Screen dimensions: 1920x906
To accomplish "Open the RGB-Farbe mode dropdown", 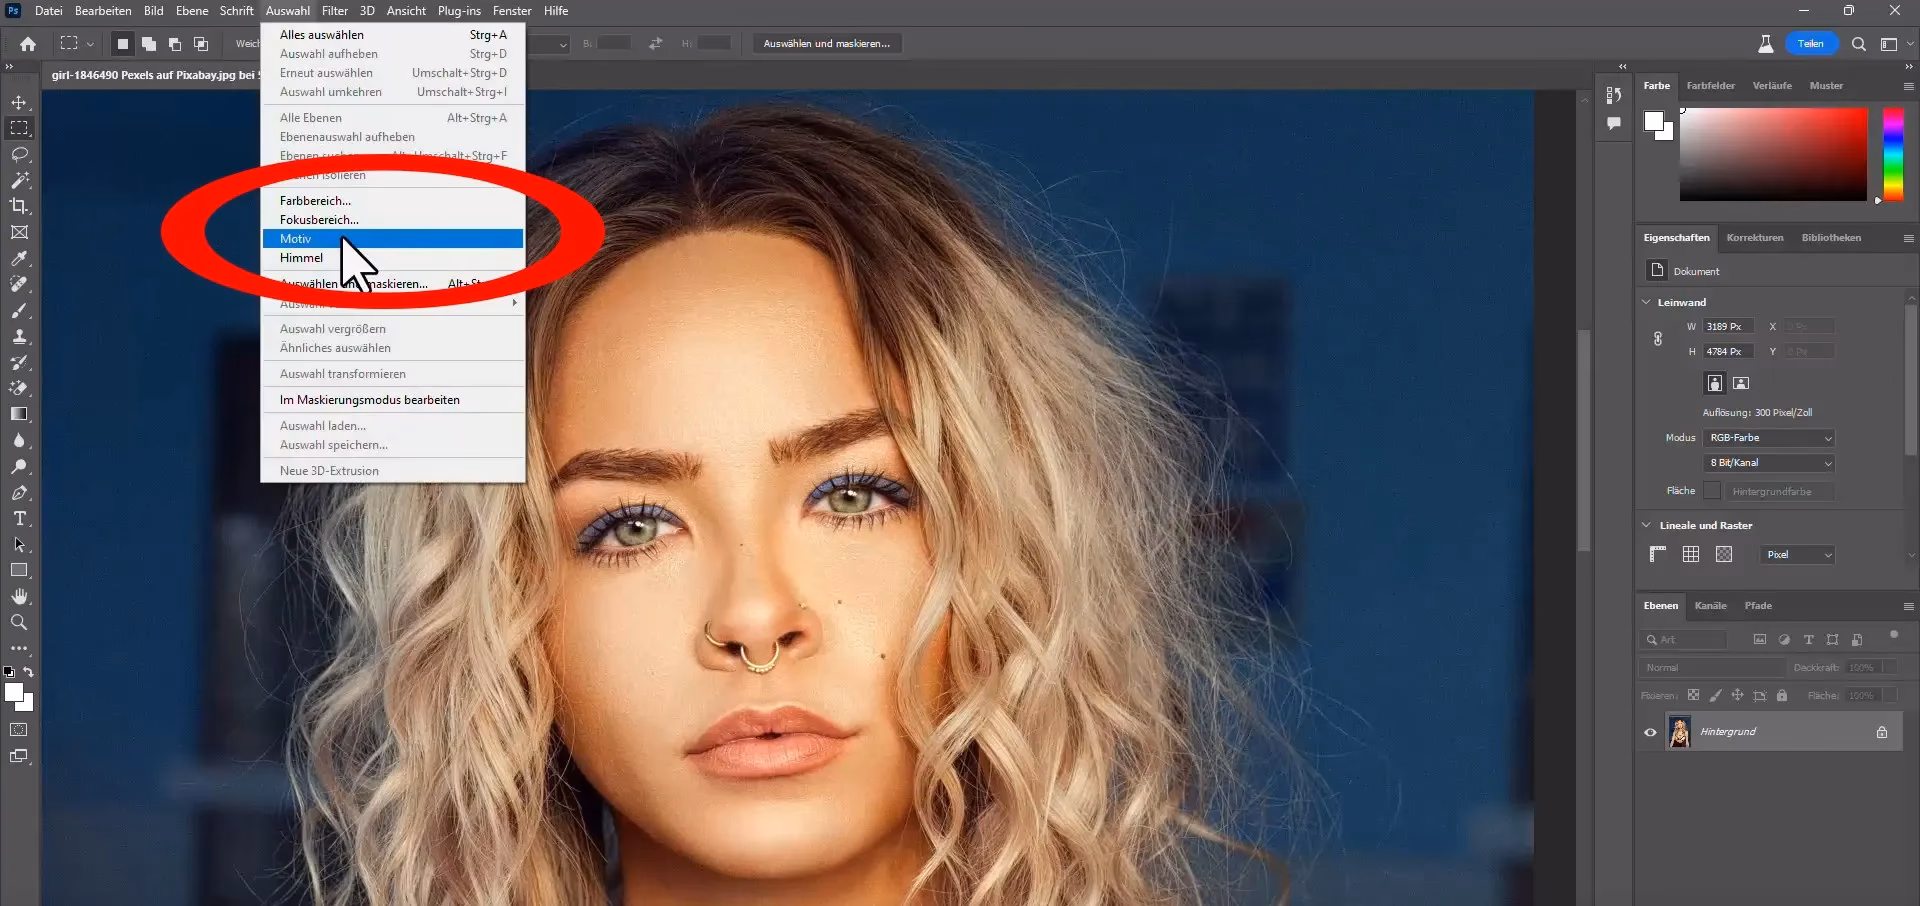I will [x=1768, y=438].
